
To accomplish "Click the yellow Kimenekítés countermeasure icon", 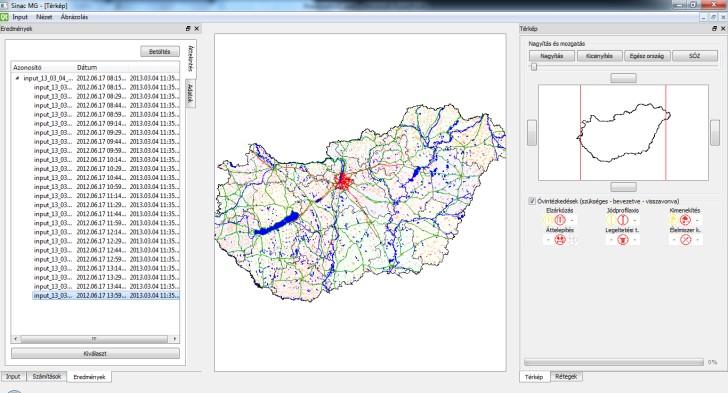I will click(673, 220).
